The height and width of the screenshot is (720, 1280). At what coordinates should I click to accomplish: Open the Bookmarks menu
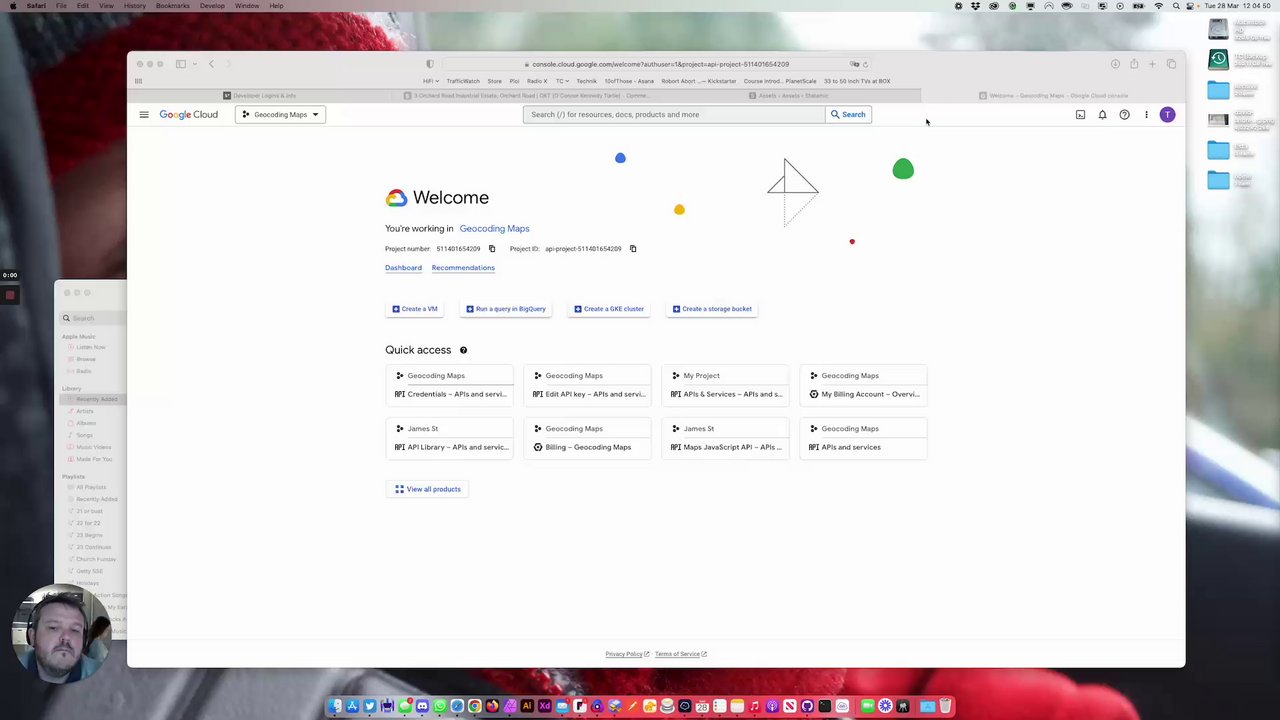coord(173,6)
